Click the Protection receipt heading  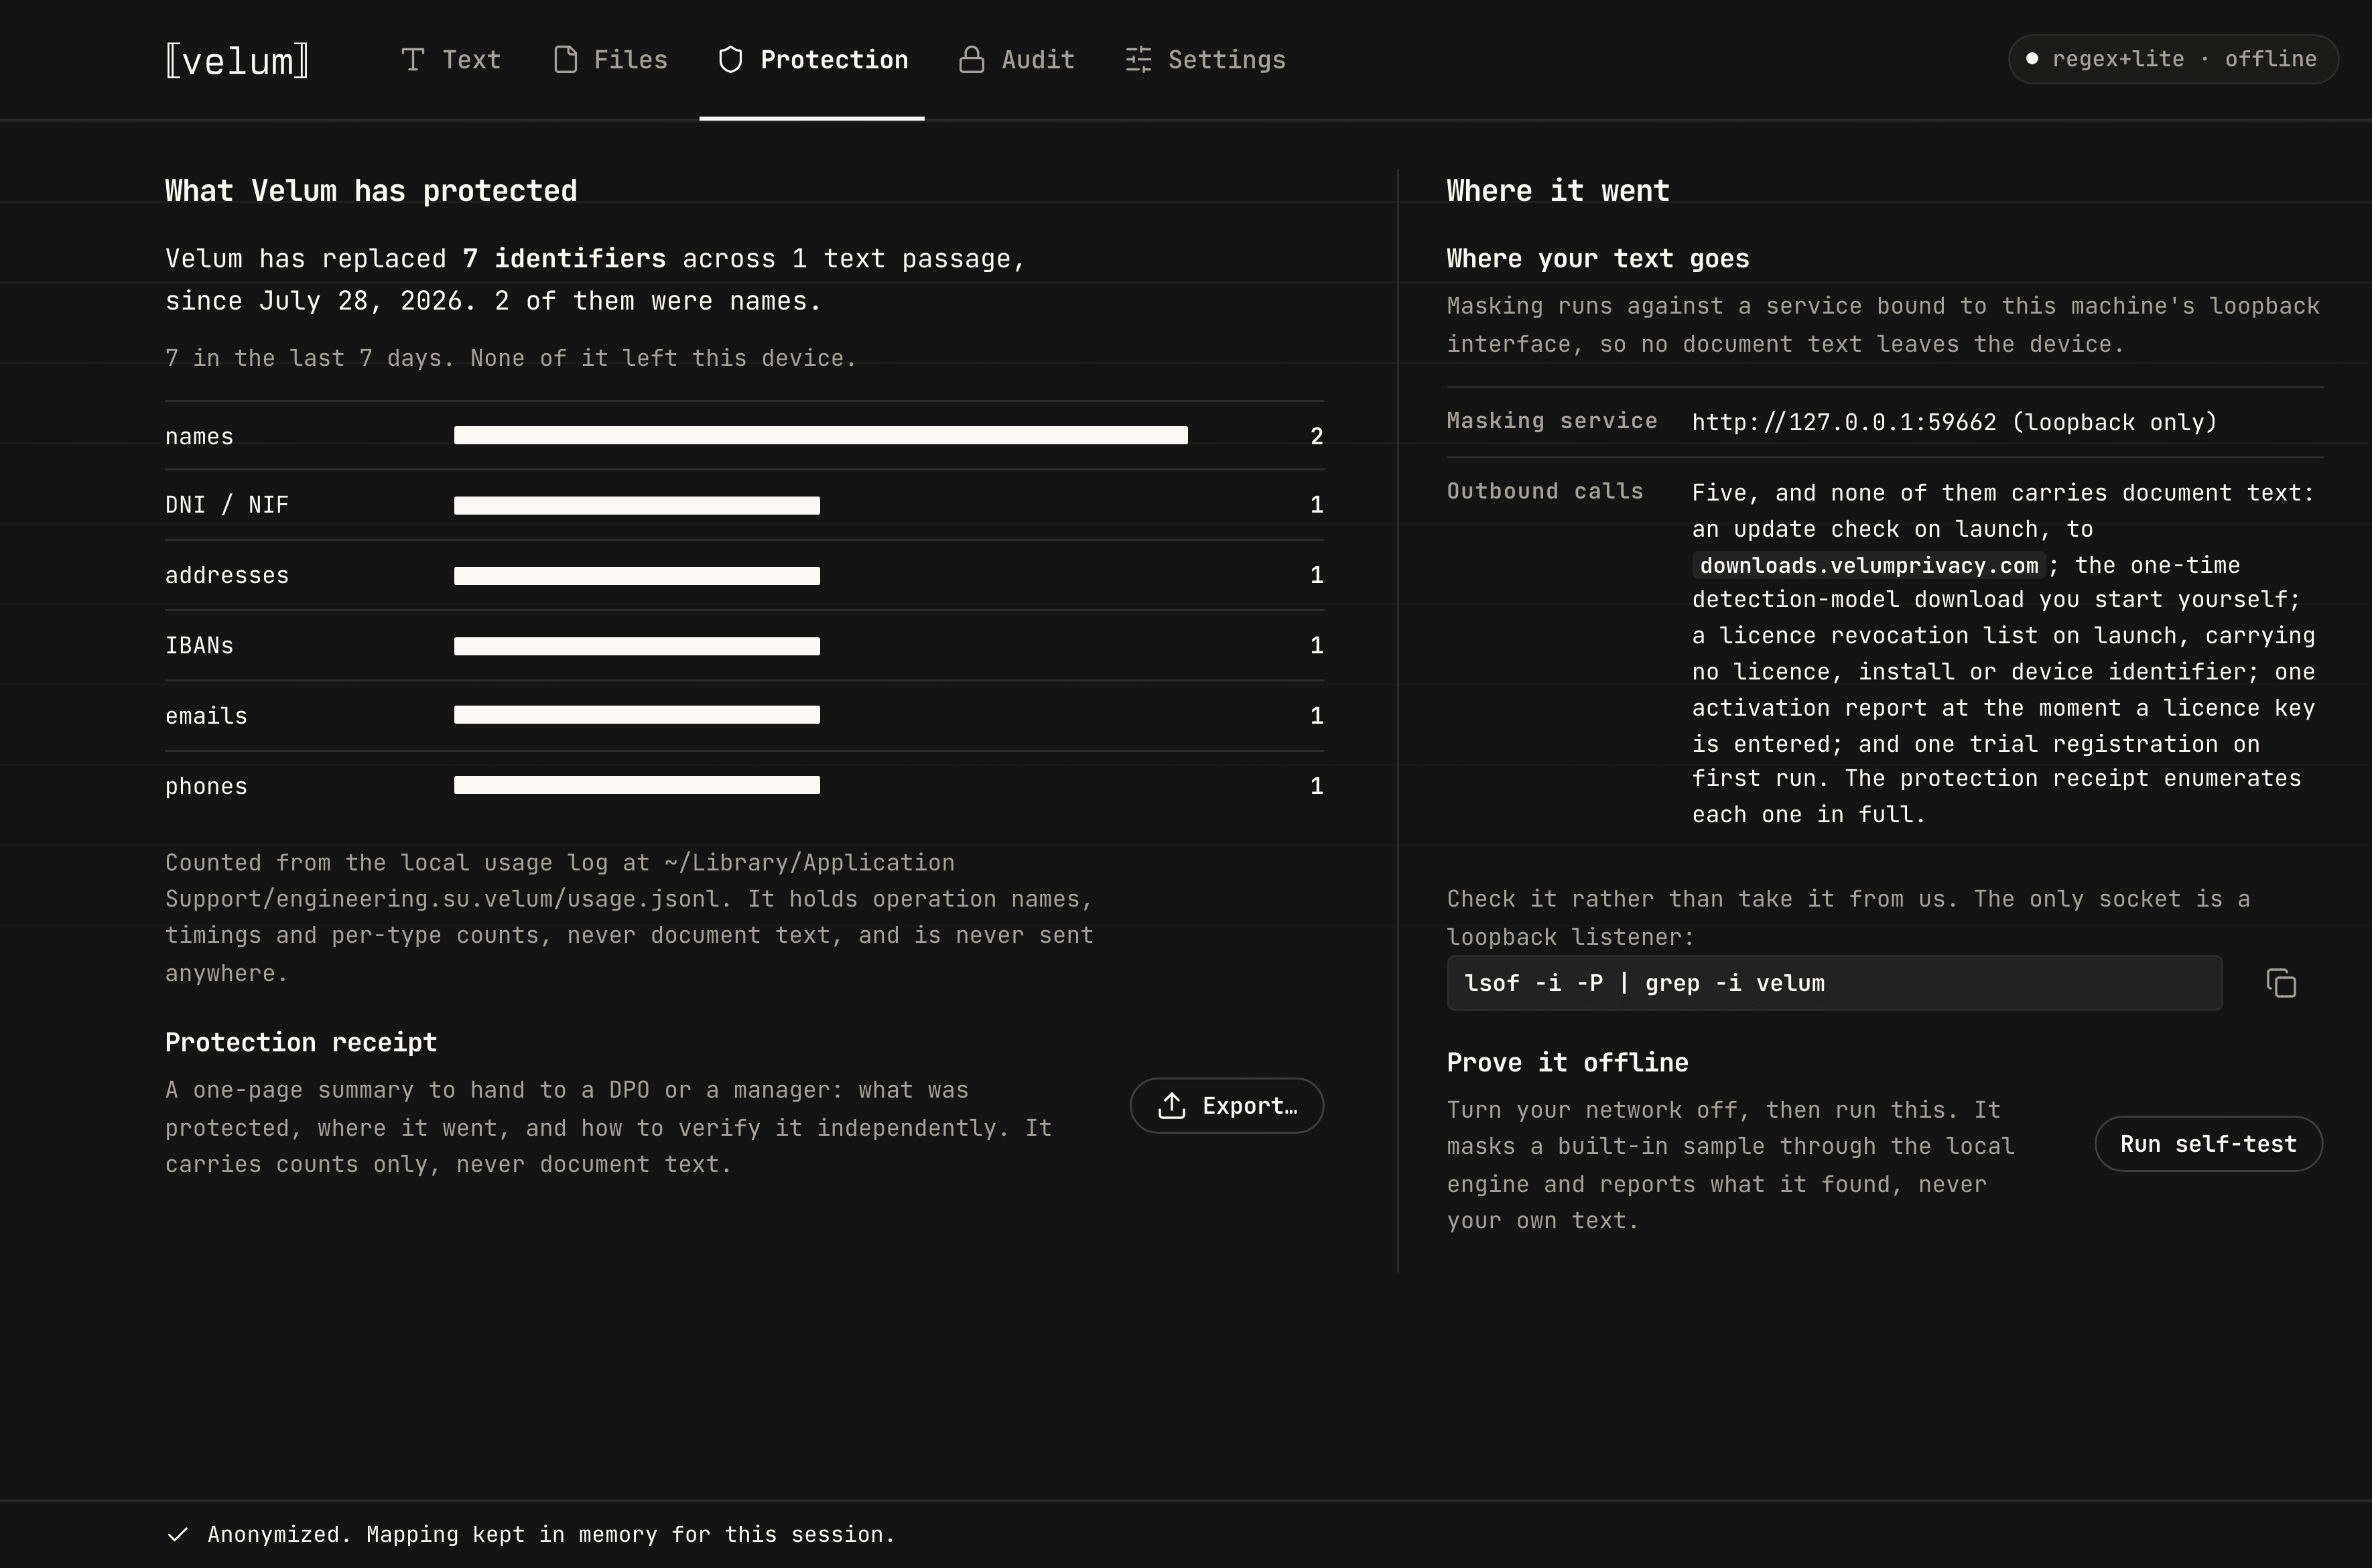click(301, 1042)
